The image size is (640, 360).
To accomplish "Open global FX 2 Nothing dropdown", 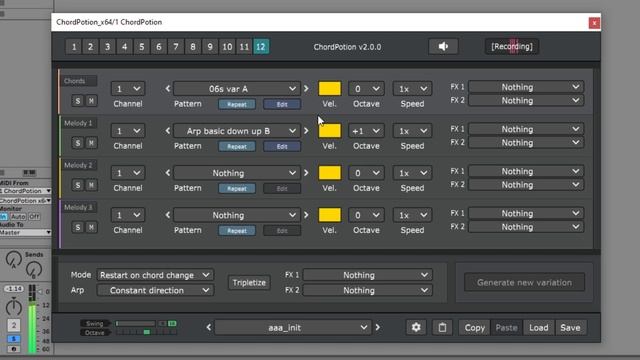I will (x=367, y=290).
